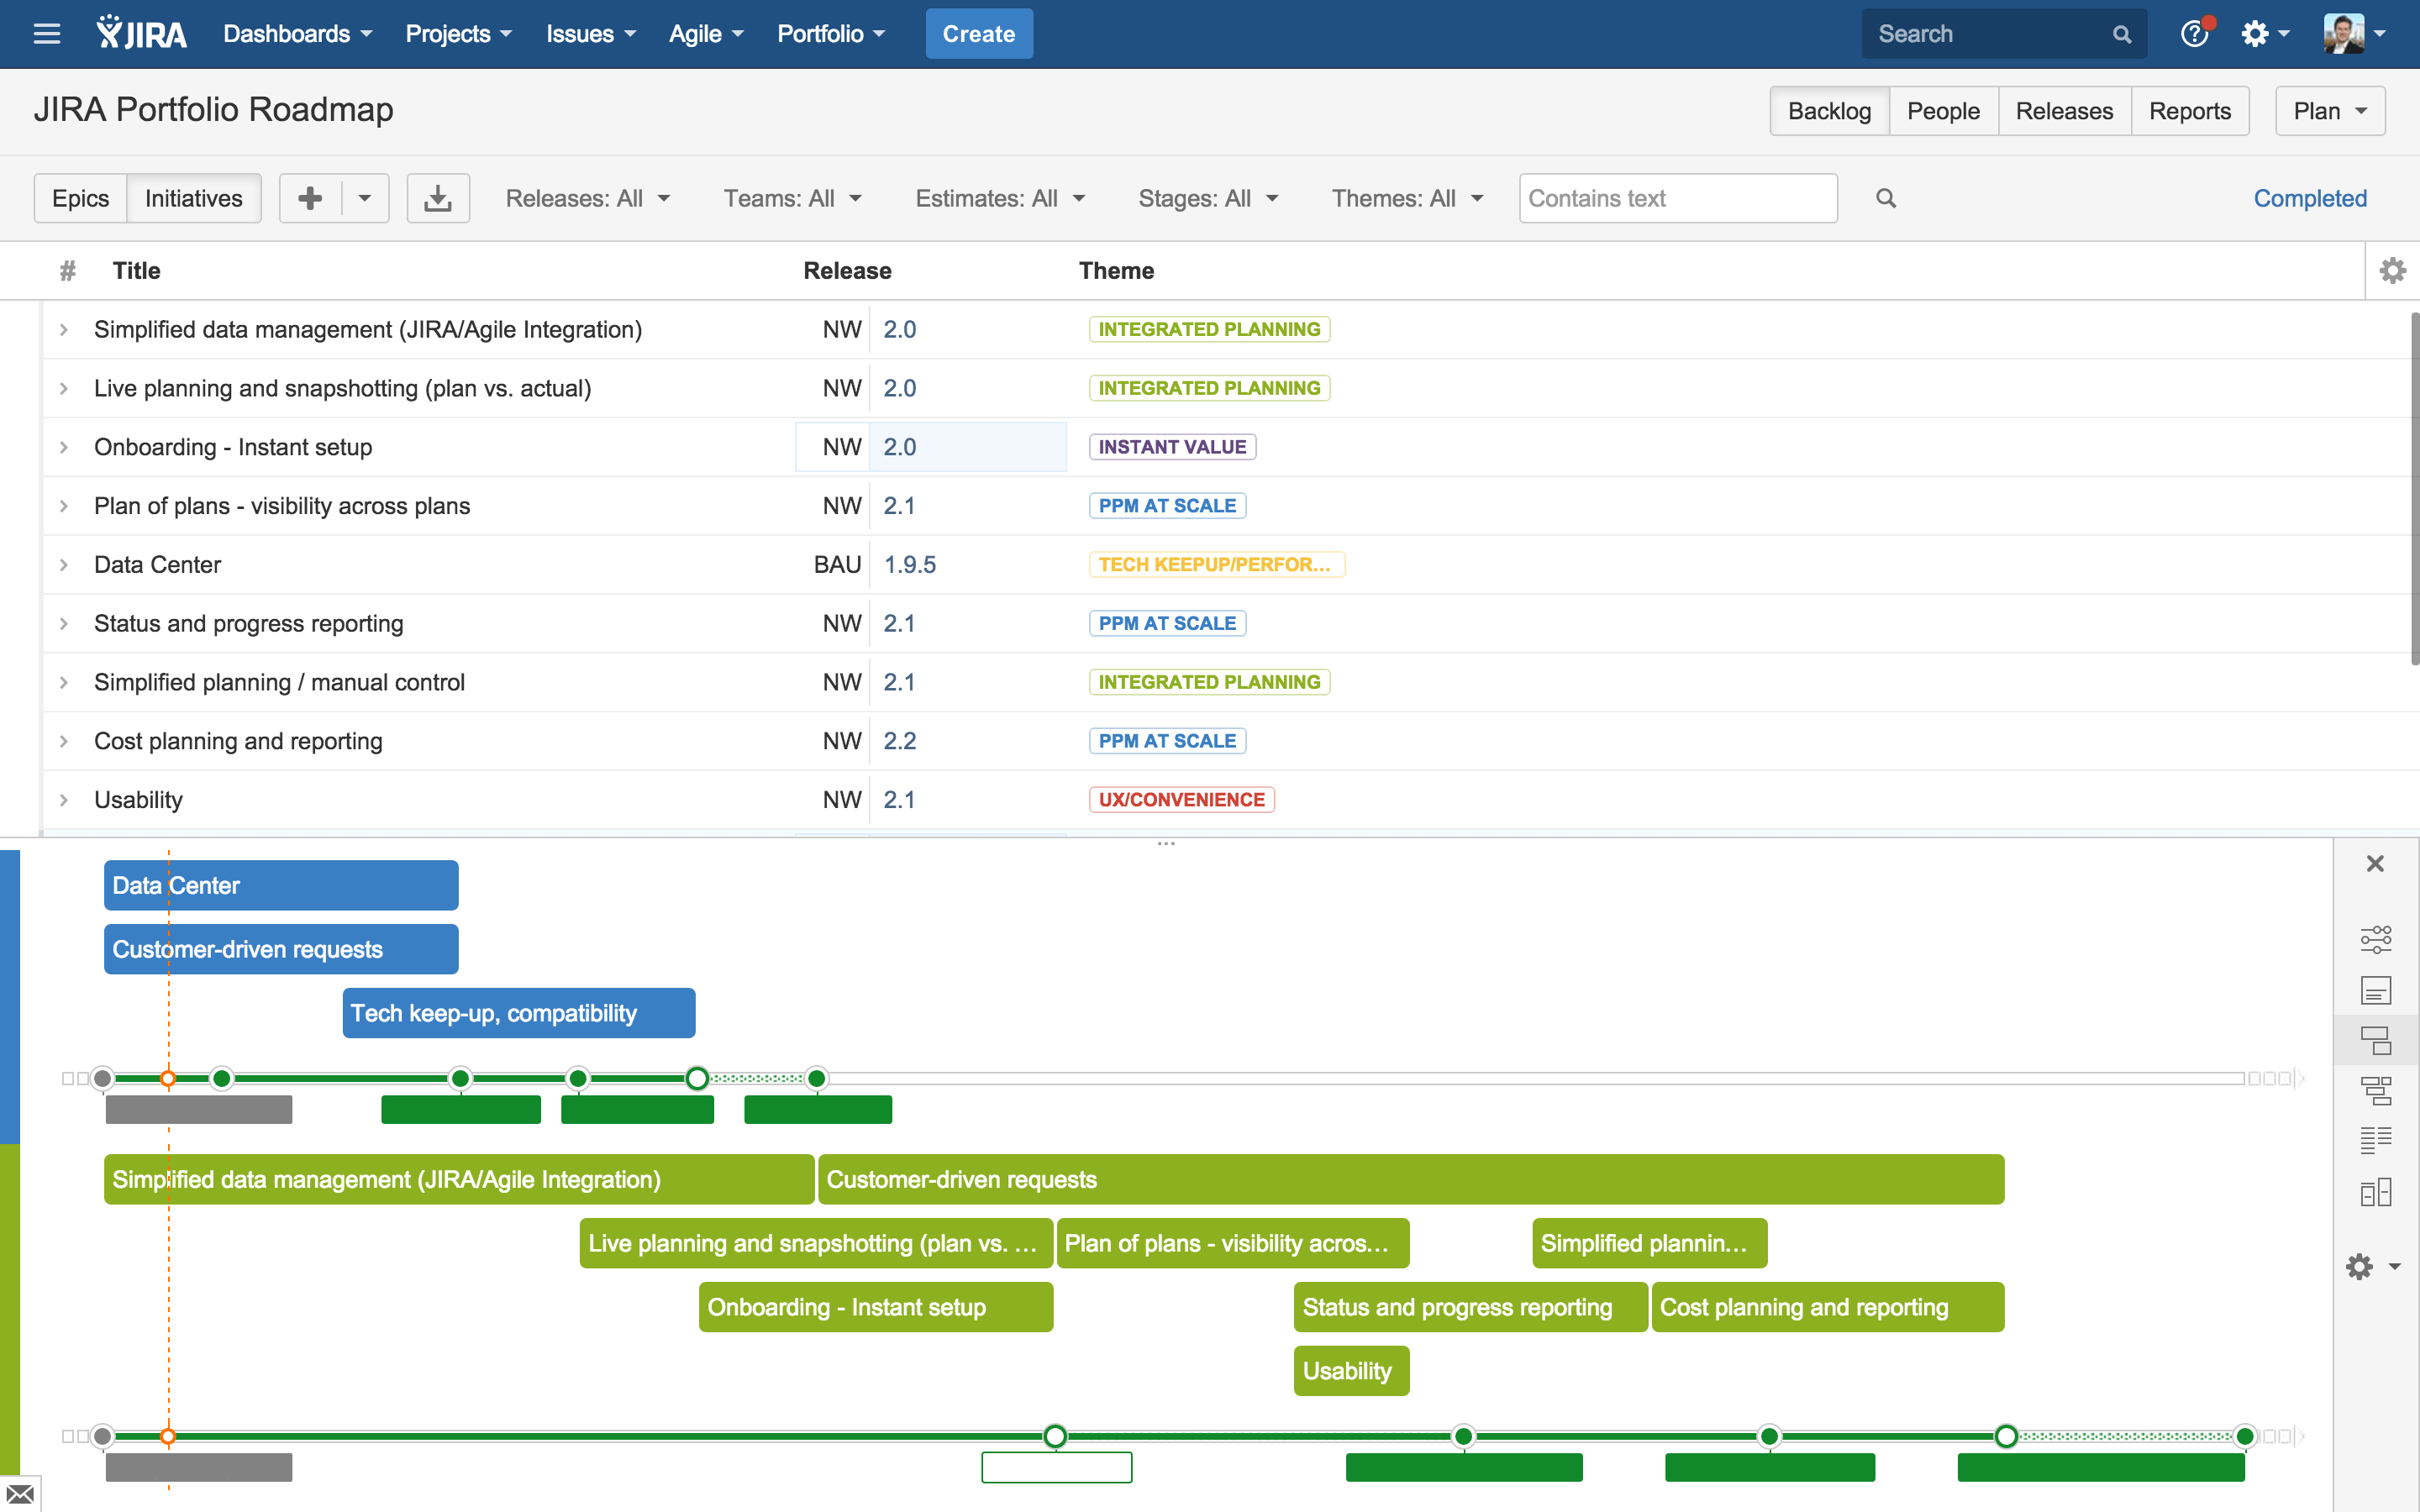The image size is (2420, 1512).
Task: Toggle the Initiatives view tab
Action: (x=195, y=197)
